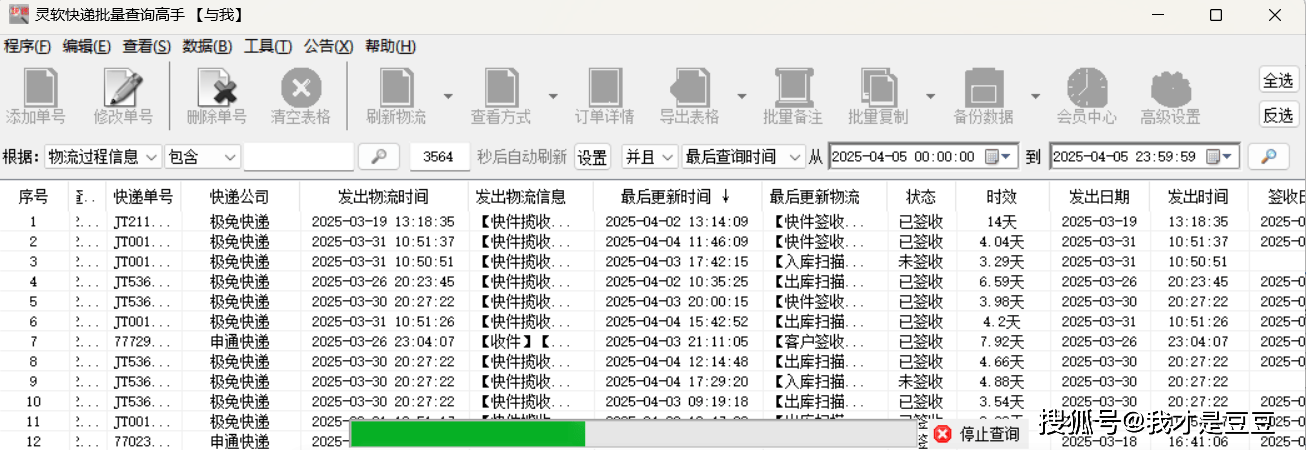Click the 发出物流信息 column header

point(530,196)
